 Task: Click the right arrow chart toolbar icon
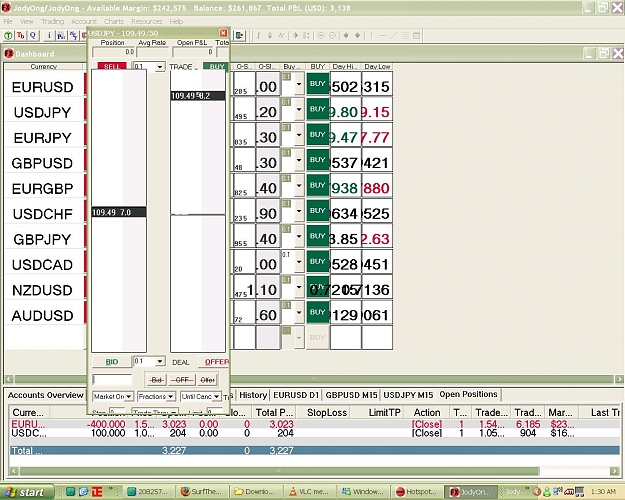point(358,35)
